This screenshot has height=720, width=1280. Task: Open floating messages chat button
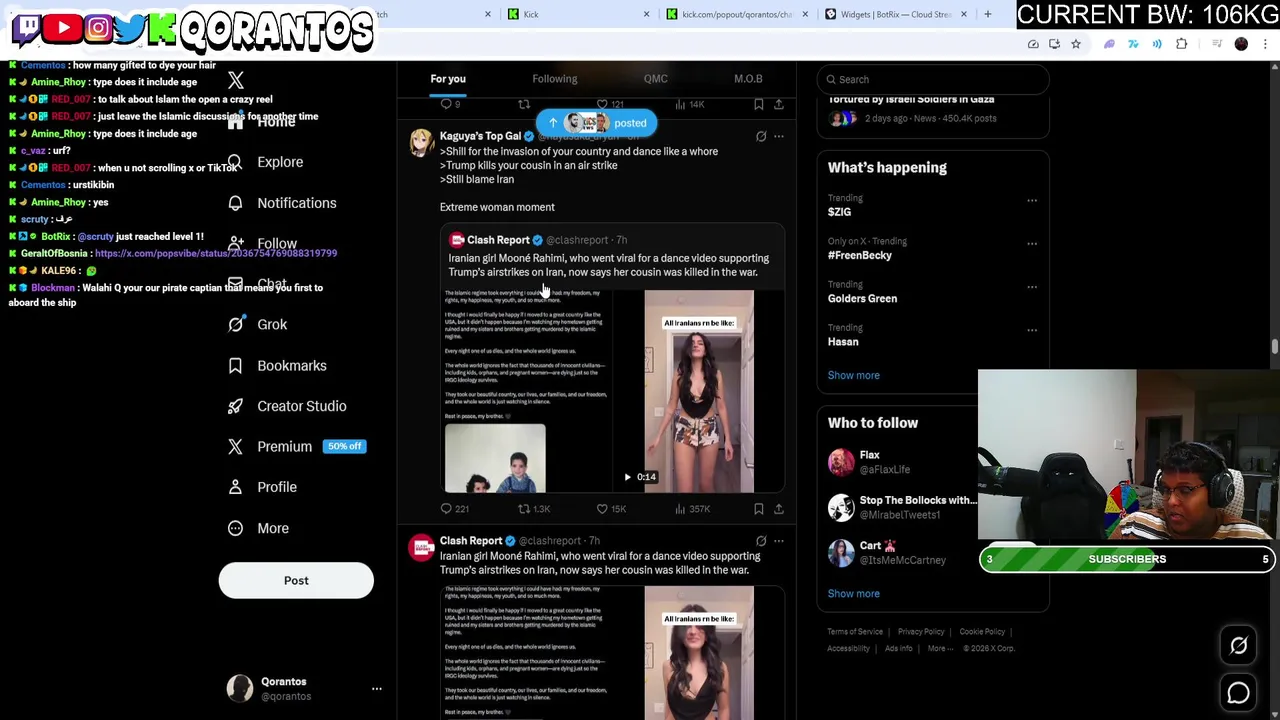tap(1238, 692)
